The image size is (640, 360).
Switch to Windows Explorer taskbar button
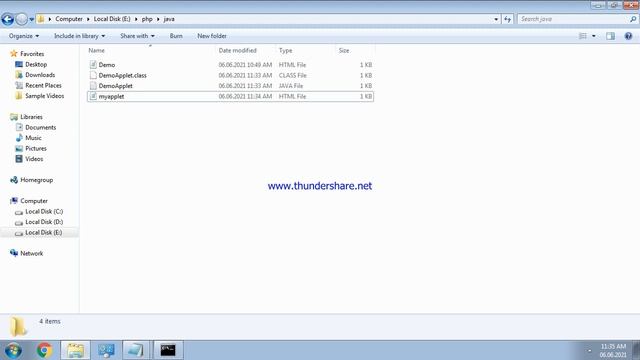point(76,350)
